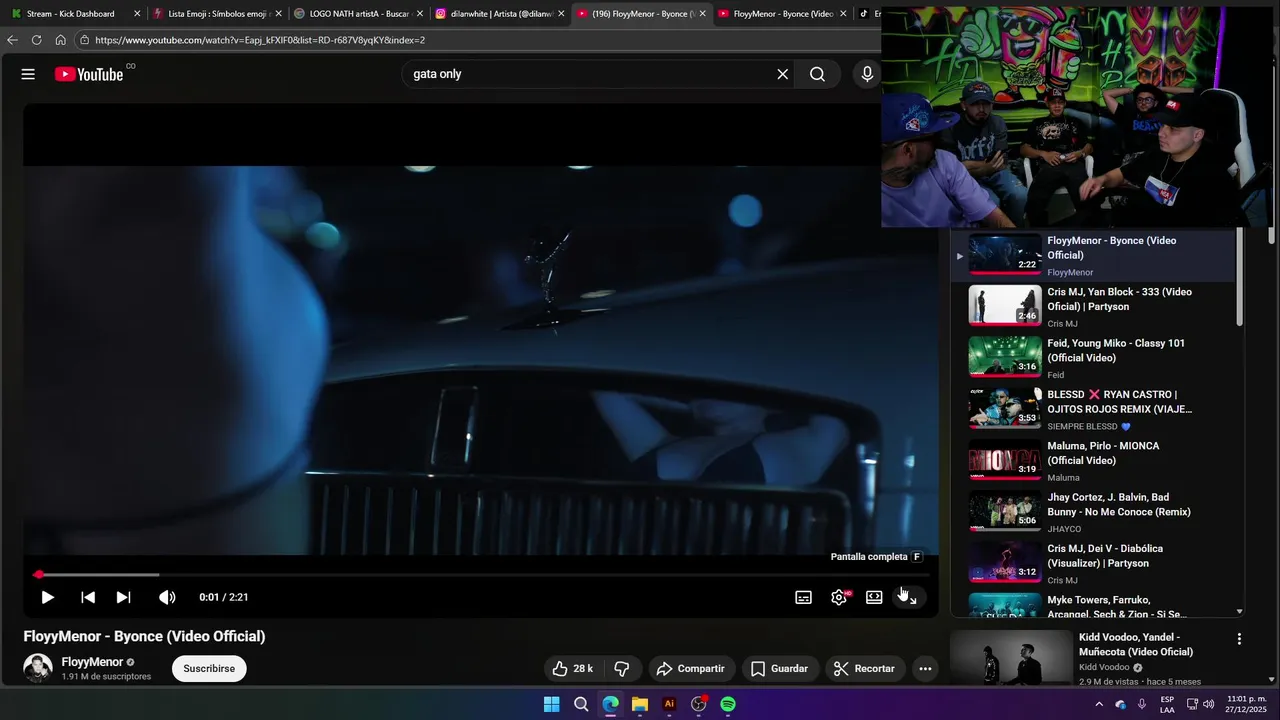
Task: Toggle subtitles on the player
Action: (803, 597)
